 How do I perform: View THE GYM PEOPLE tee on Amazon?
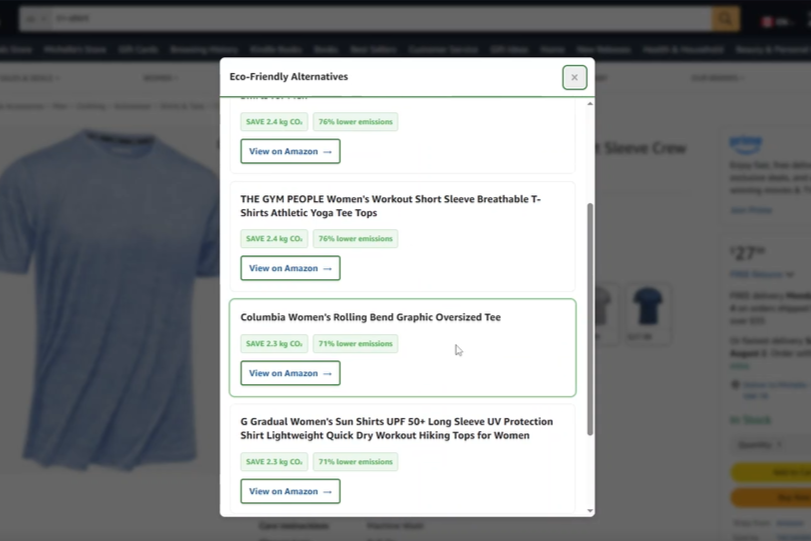[290, 268]
